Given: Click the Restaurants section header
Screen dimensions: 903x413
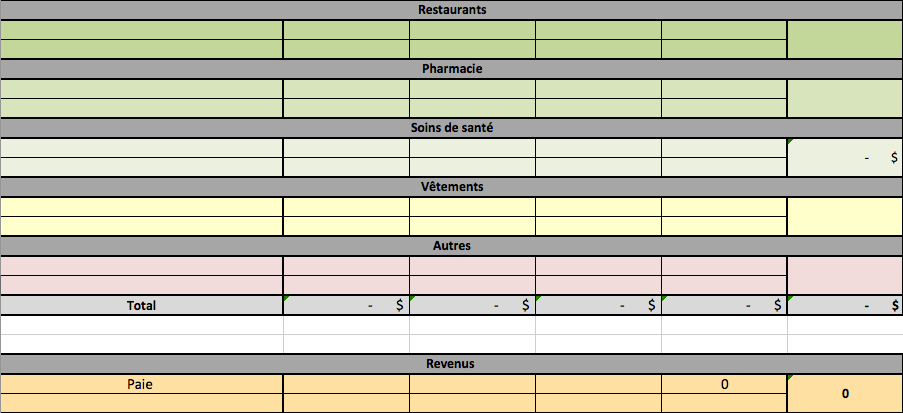Looking at the screenshot, I should 450,10.
